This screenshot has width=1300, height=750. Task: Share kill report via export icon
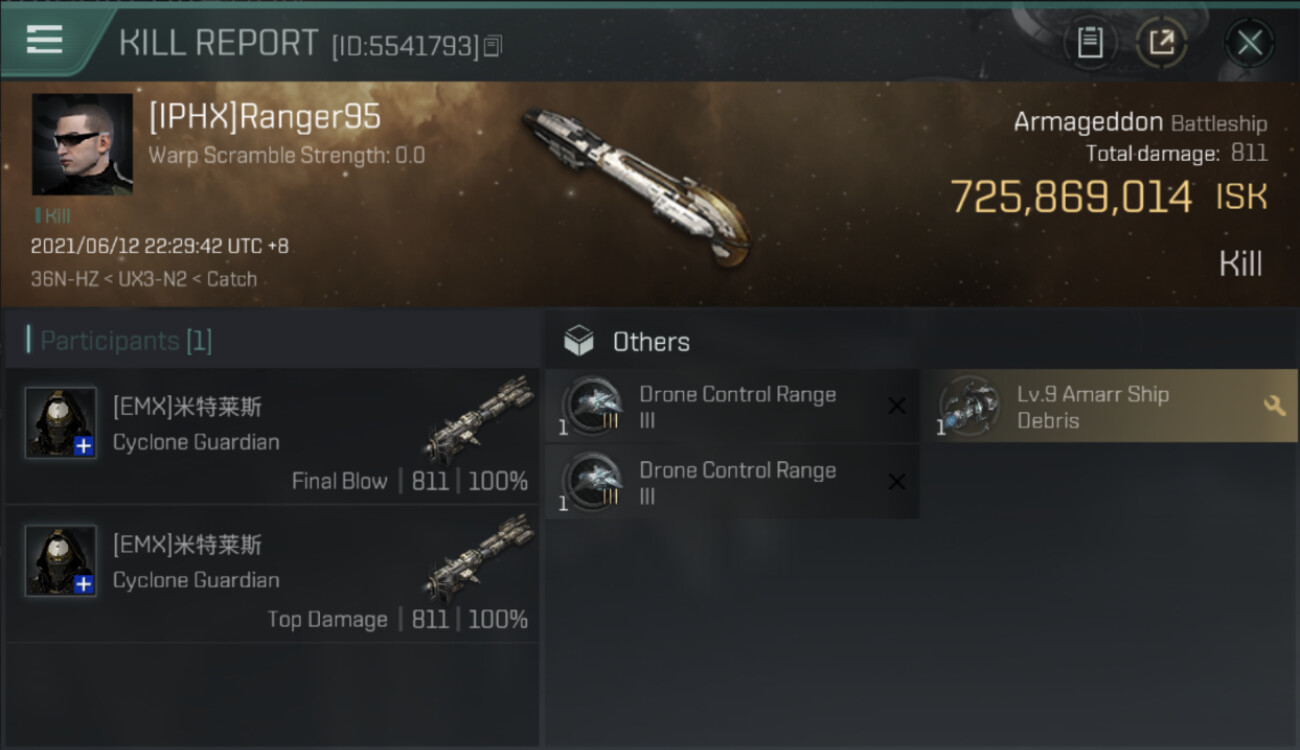point(1162,43)
